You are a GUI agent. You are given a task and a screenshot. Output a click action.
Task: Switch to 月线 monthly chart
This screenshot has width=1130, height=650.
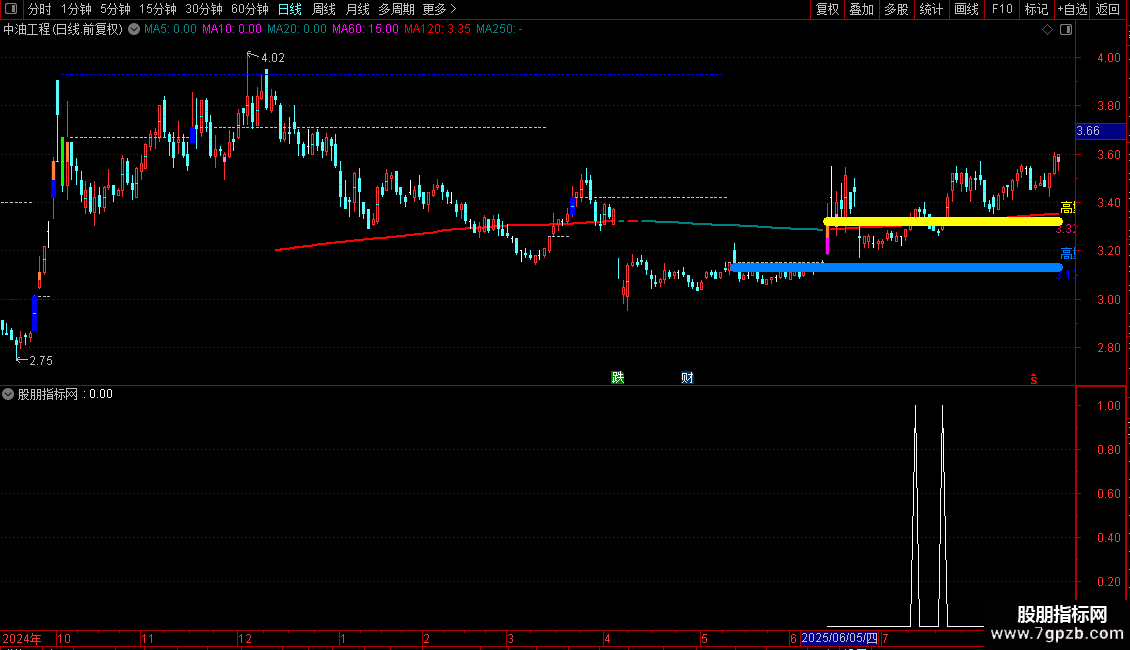pos(357,9)
